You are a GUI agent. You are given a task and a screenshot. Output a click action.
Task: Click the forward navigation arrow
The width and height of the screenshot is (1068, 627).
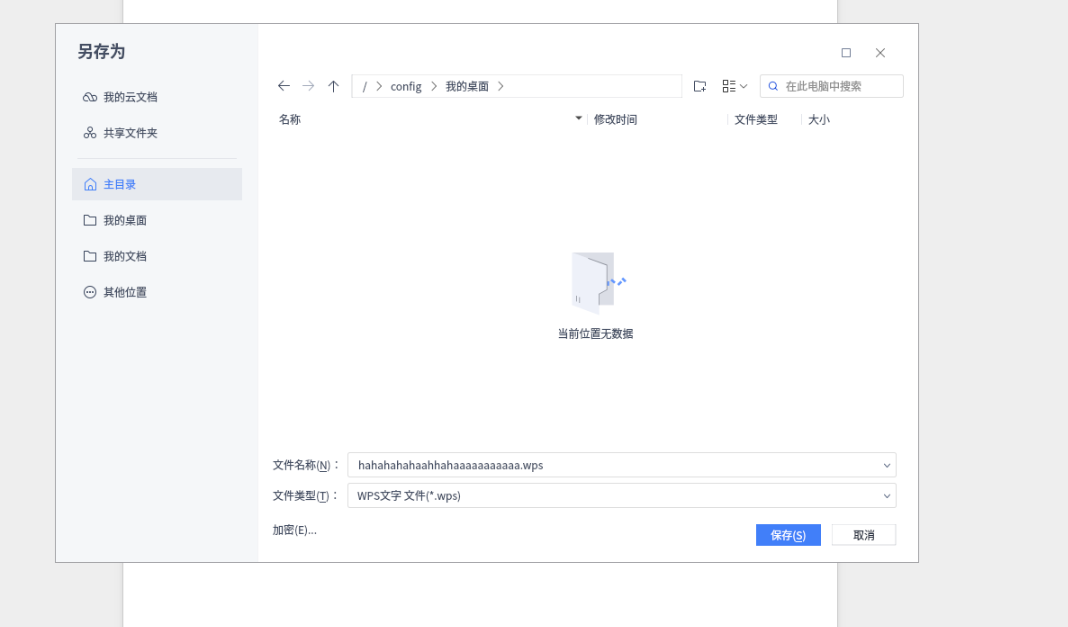pos(308,86)
